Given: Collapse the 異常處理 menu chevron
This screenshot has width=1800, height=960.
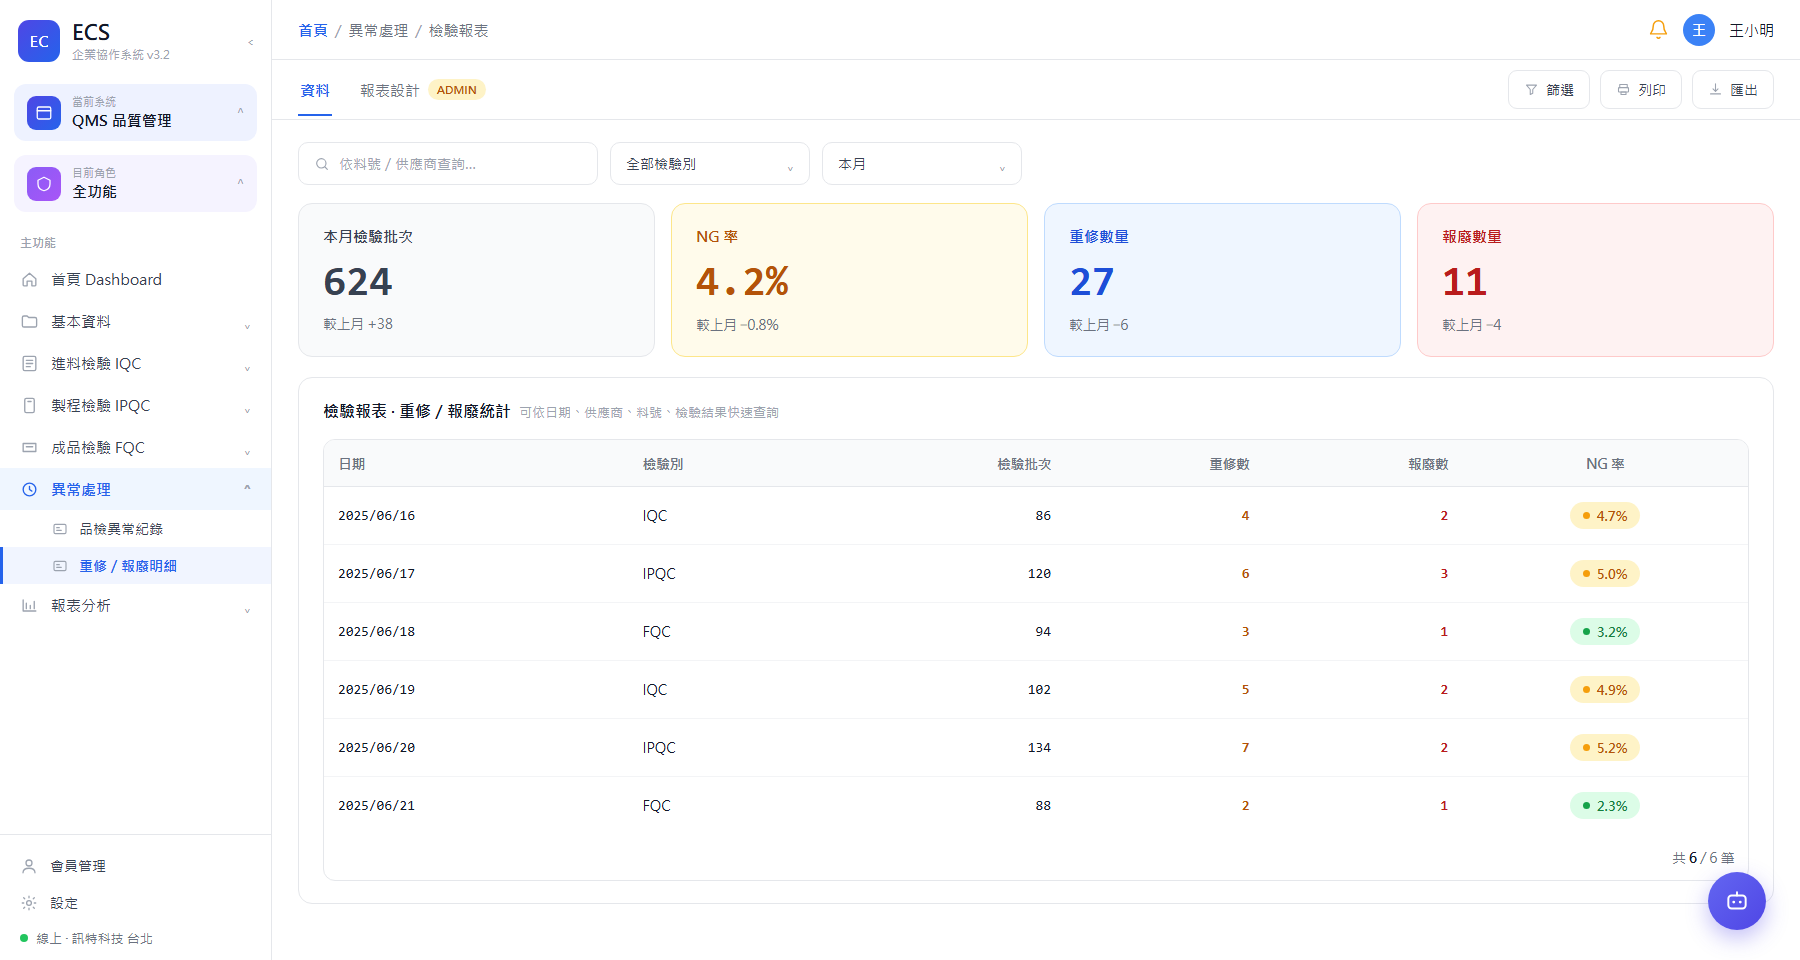Looking at the screenshot, I should 247,489.
